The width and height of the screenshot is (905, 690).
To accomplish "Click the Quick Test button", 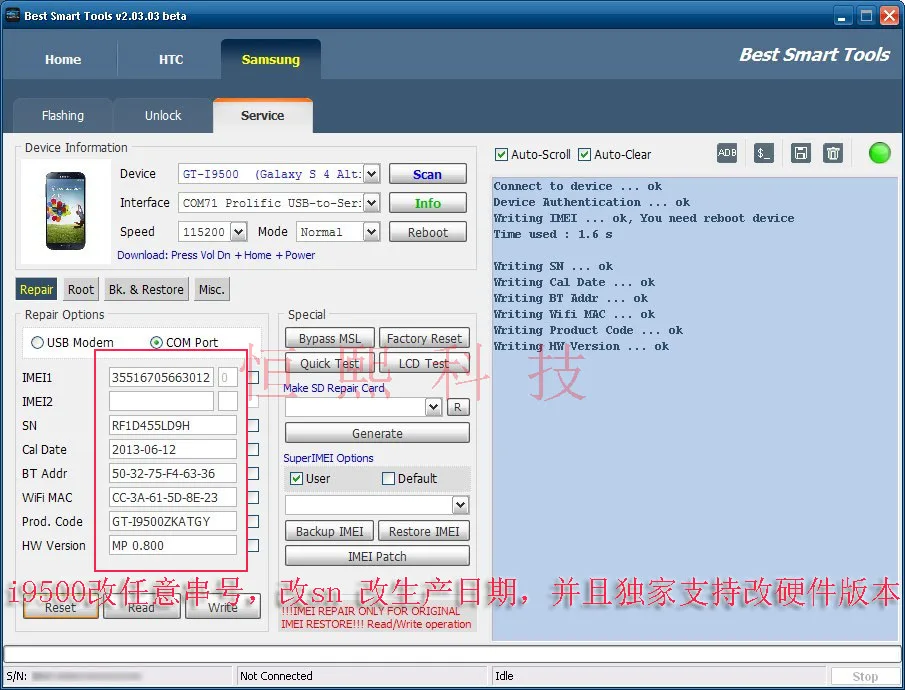I will point(330,363).
